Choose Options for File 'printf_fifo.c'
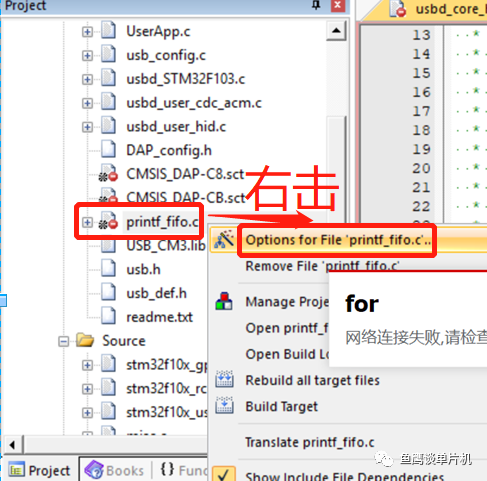 pos(338,240)
